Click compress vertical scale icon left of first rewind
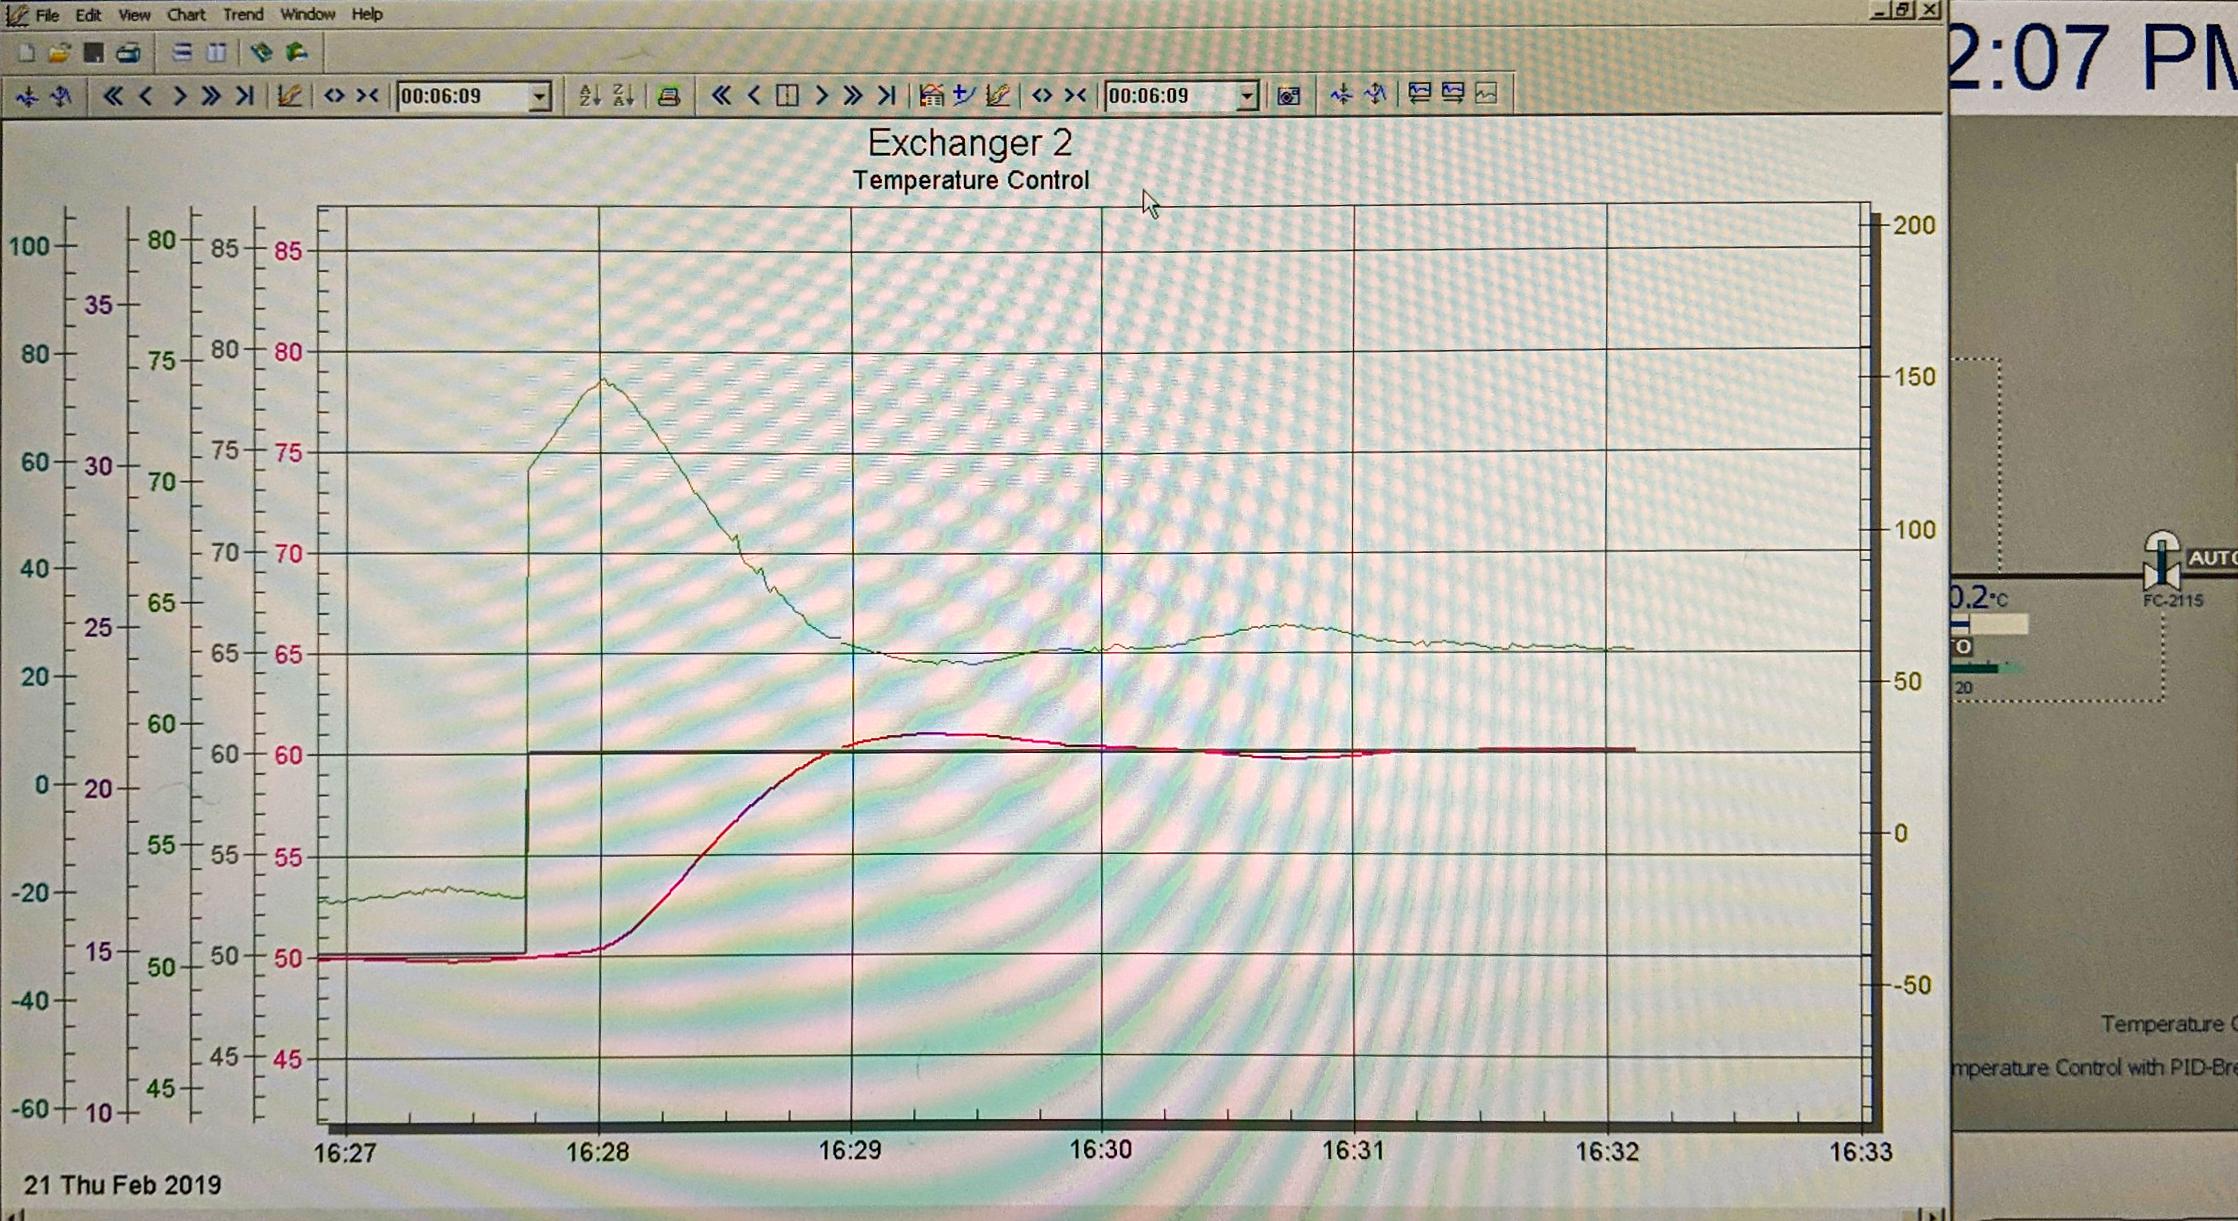 pyautogui.click(x=27, y=96)
